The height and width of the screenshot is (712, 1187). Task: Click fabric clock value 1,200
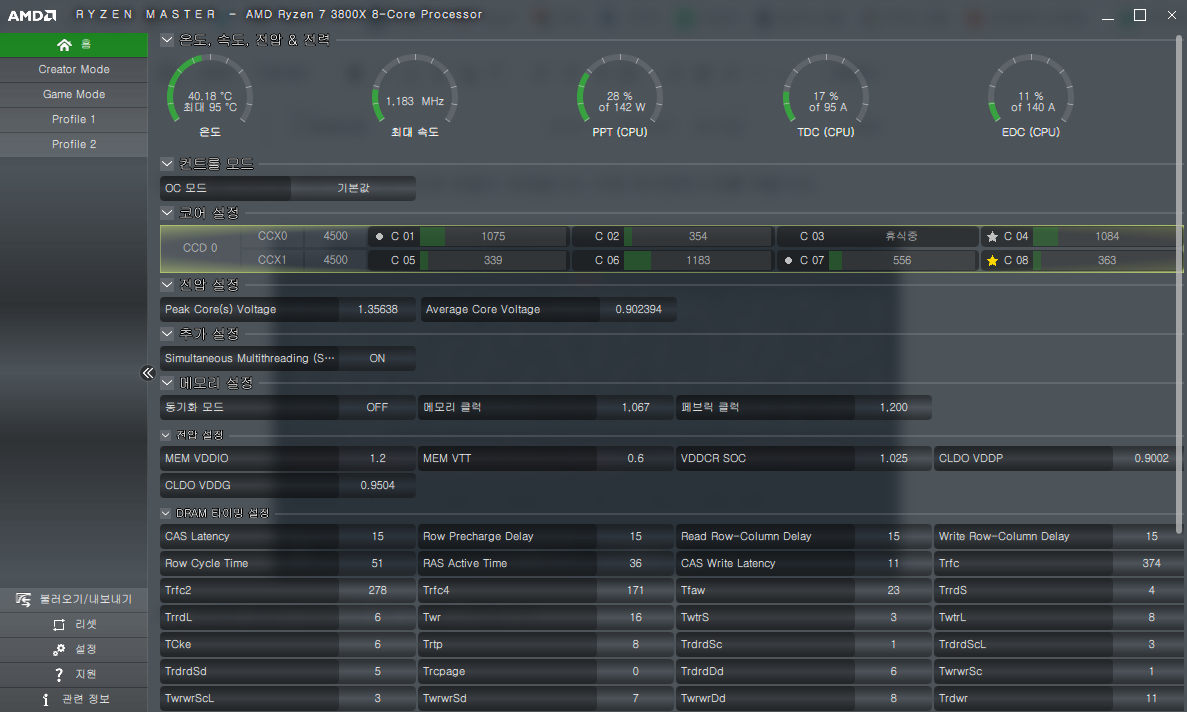point(893,408)
